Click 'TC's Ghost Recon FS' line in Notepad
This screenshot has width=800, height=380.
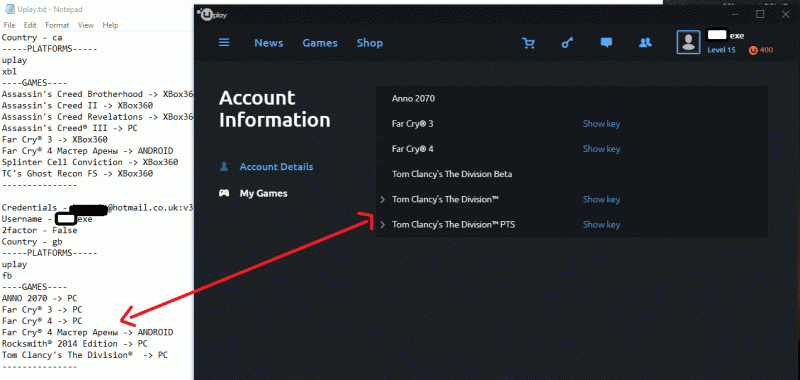[77, 174]
